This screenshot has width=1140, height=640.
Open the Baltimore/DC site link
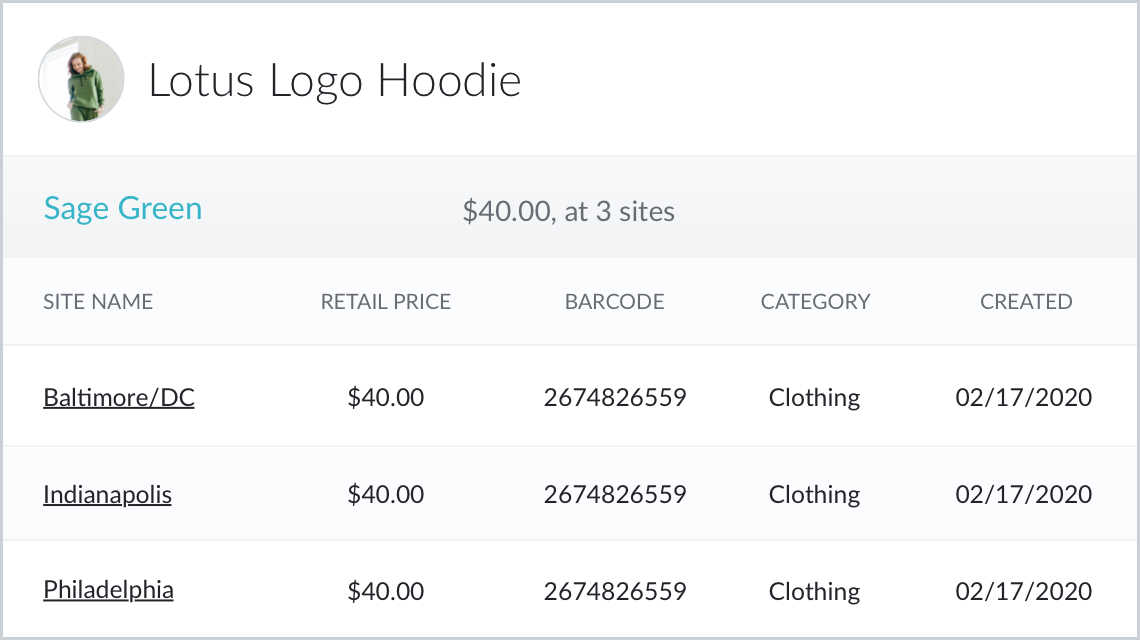point(119,398)
